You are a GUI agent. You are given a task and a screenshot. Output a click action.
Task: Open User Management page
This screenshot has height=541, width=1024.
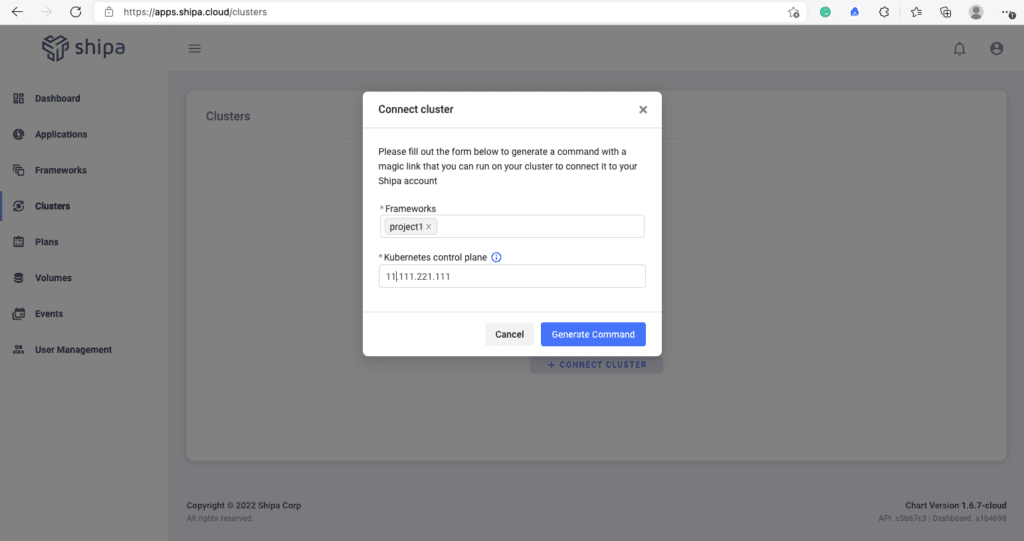pyautogui.click(x=73, y=350)
